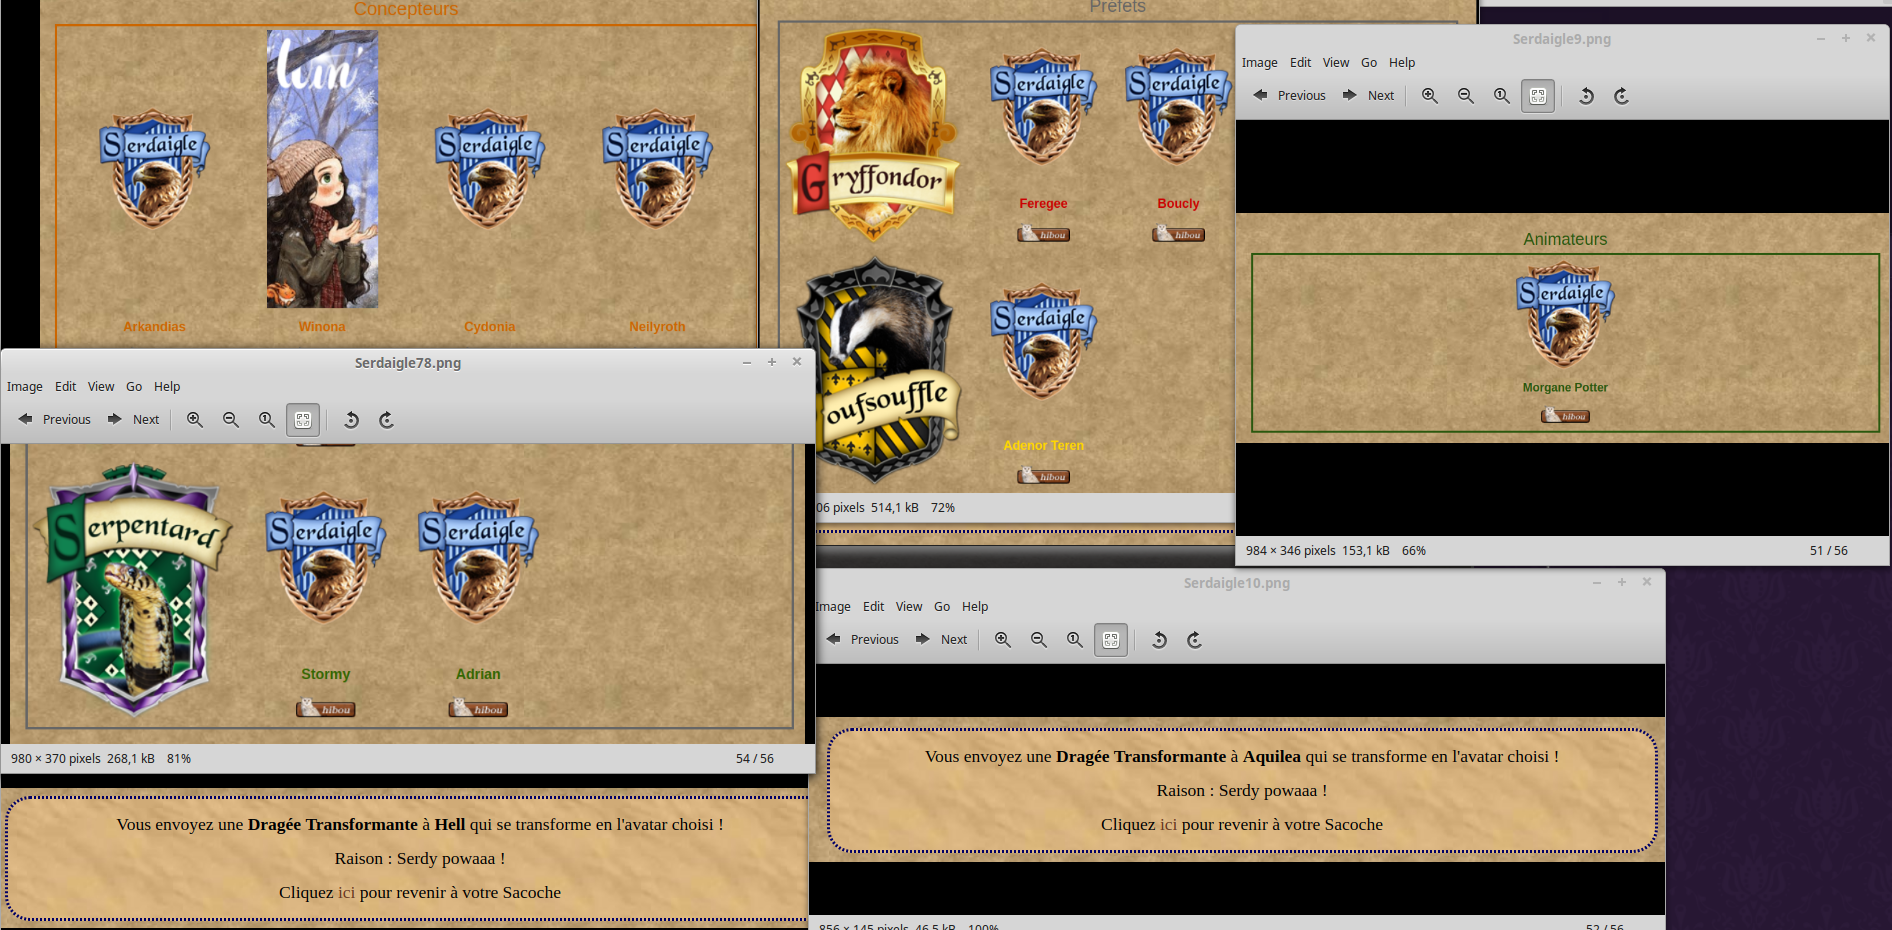Open Go menu in Serdaigle78.png window

click(x=134, y=386)
